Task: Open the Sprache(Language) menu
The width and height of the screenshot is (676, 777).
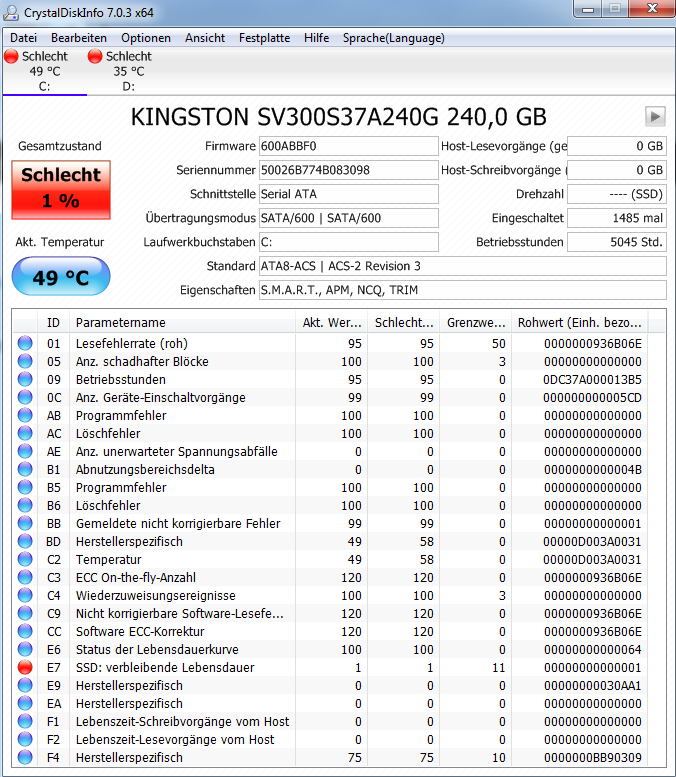Action: click(394, 38)
